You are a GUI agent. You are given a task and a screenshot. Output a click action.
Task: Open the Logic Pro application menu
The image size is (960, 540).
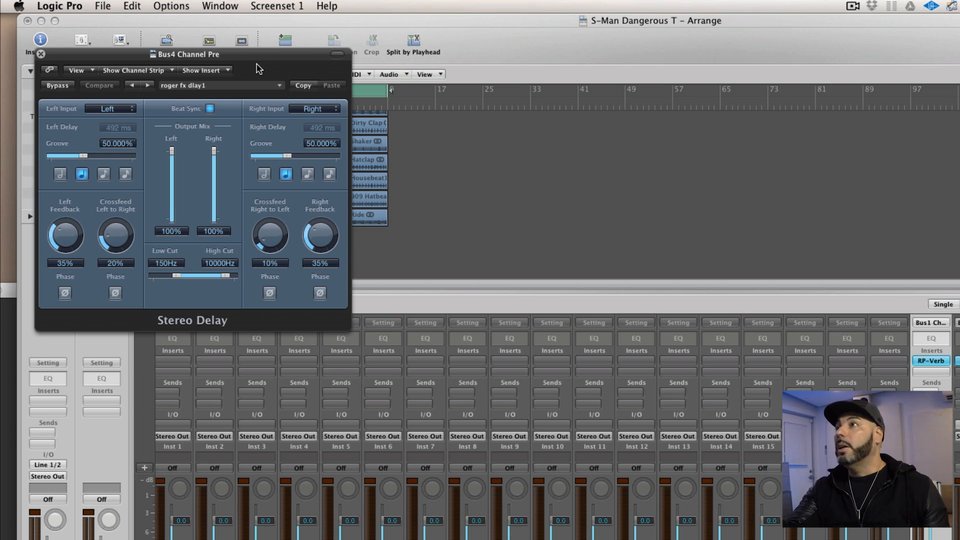[x=59, y=6]
